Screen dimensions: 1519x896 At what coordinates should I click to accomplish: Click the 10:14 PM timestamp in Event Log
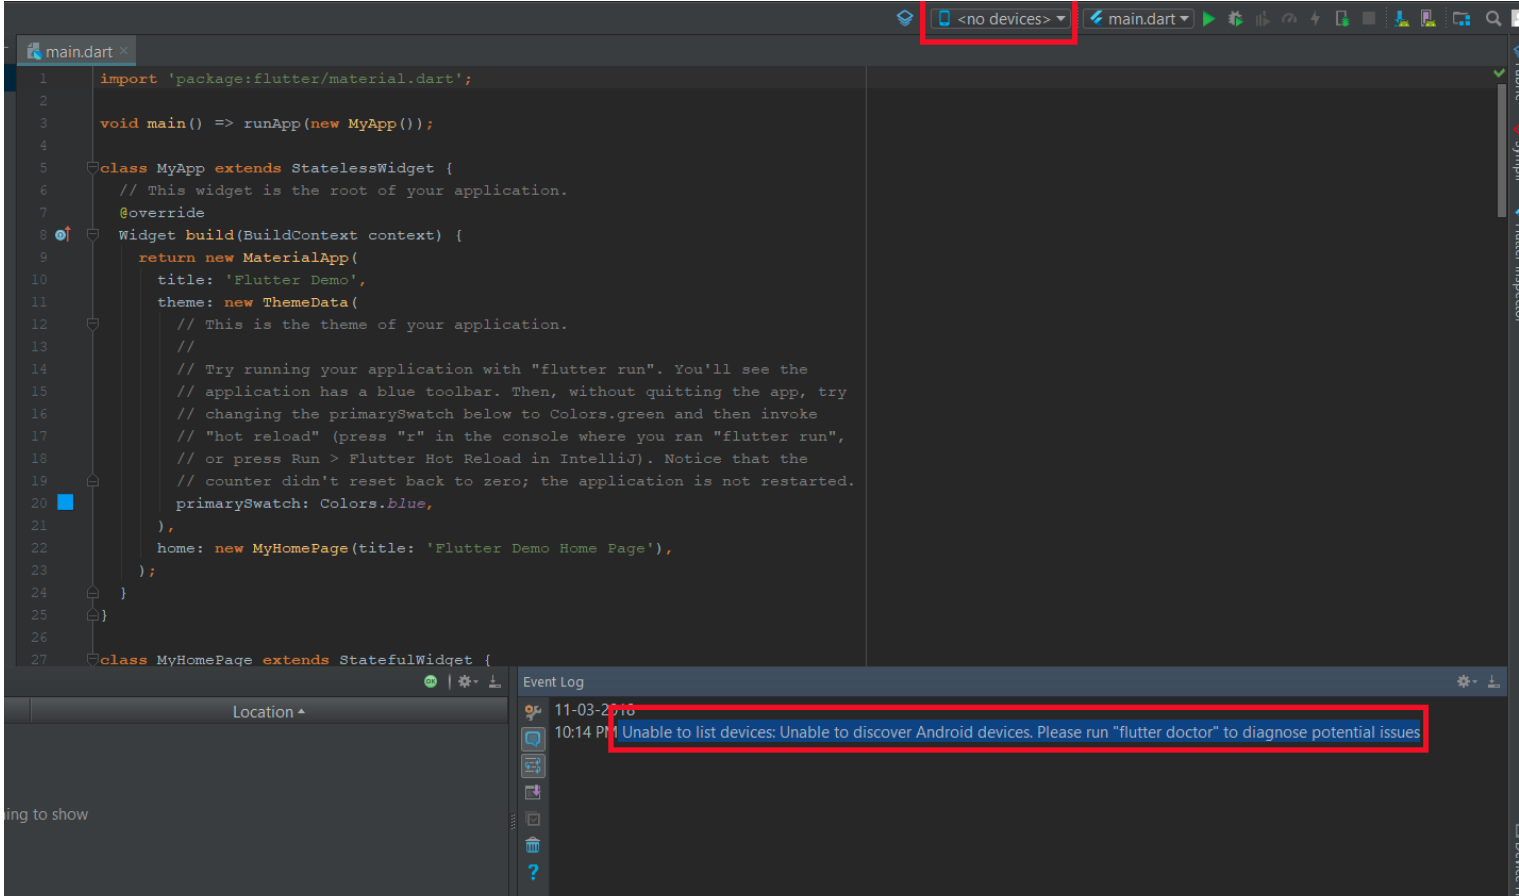tap(585, 733)
